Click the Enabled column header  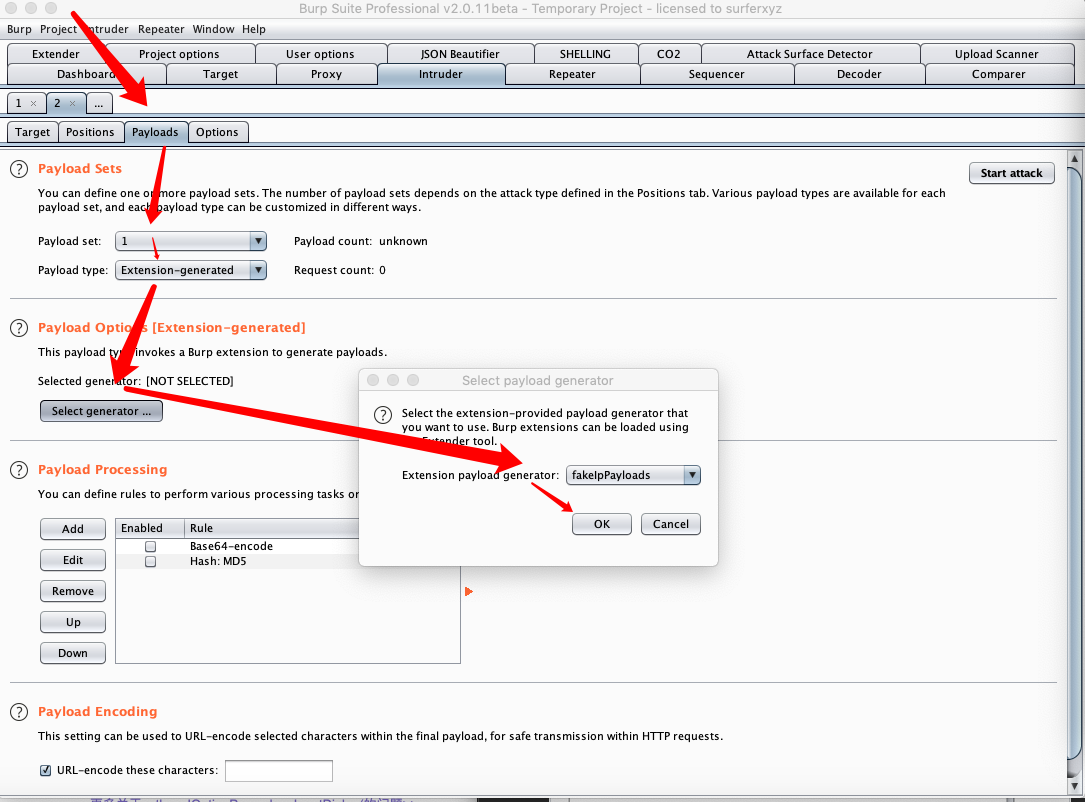click(x=149, y=528)
